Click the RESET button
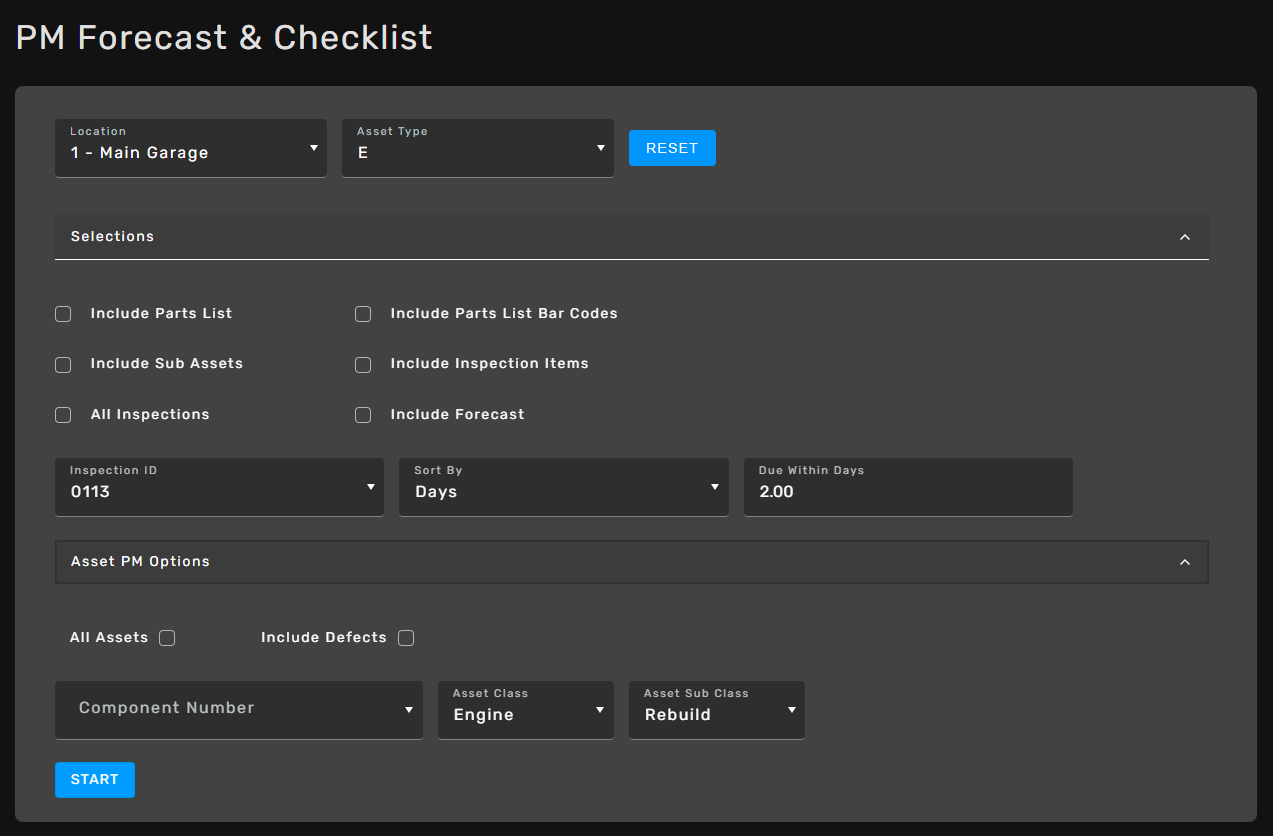Image resolution: width=1273 pixels, height=836 pixels. point(671,148)
